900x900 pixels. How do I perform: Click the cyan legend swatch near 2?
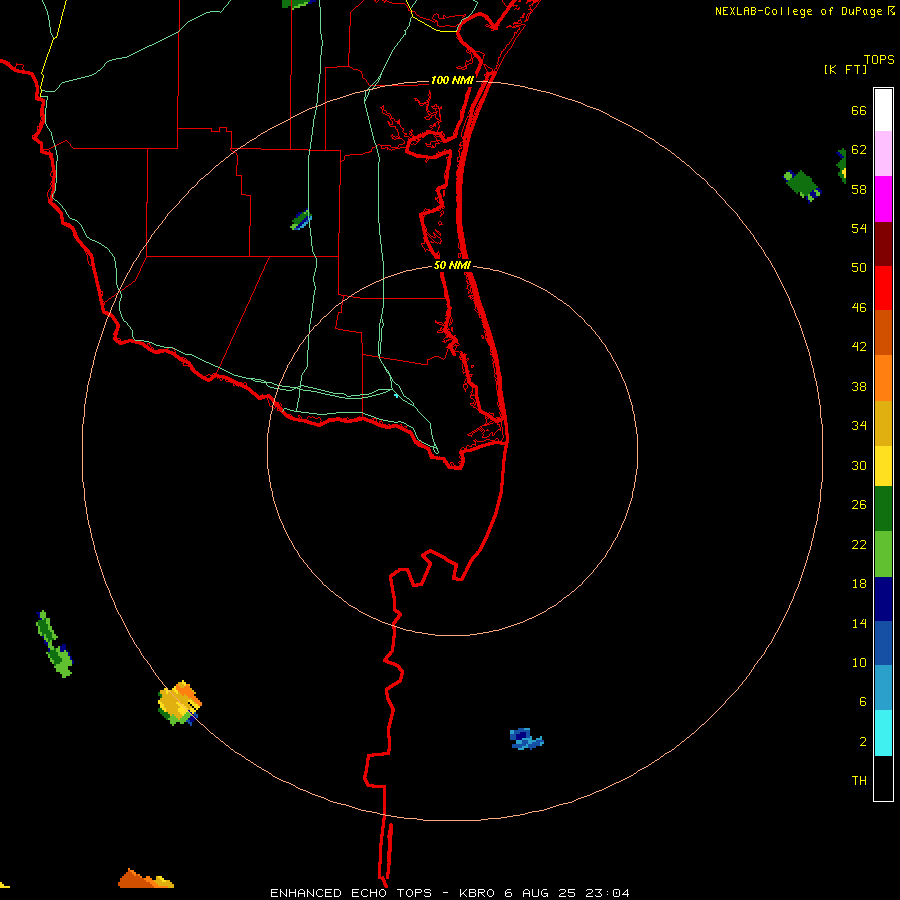[x=883, y=733]
